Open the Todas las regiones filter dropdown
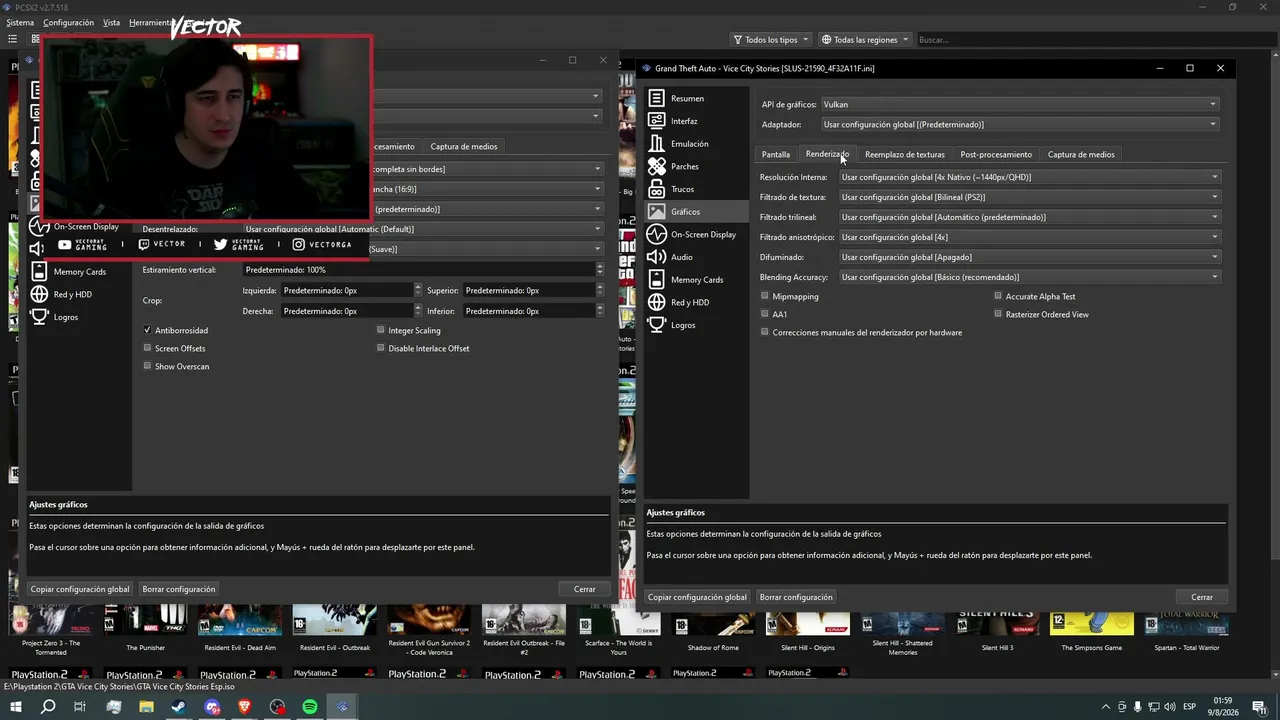 click(865, 40)
